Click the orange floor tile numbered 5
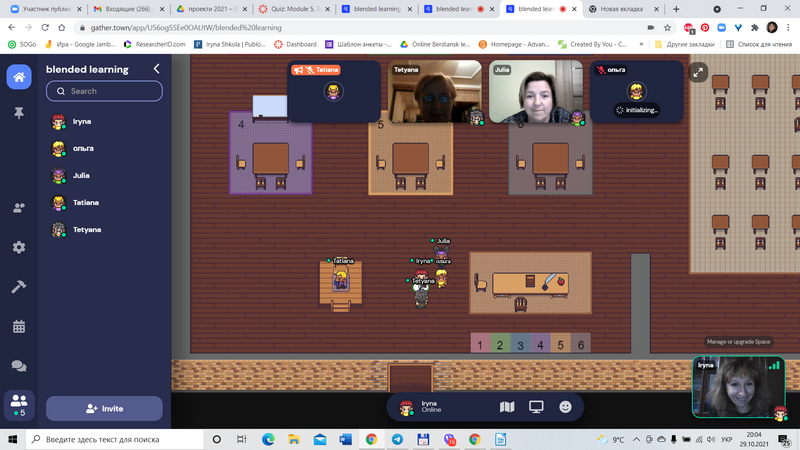The image size is (800, 450). pos(561,343)
